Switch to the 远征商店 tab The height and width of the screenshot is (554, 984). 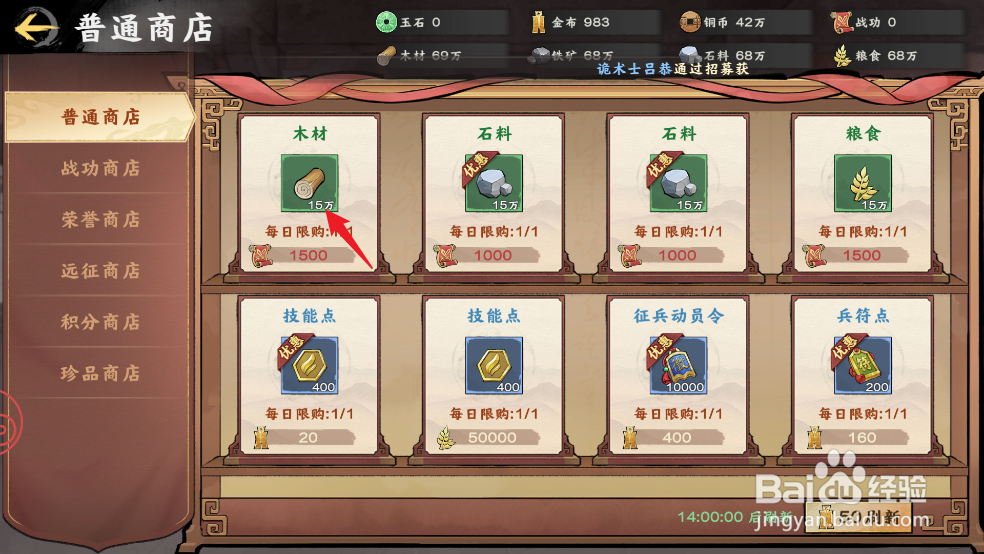pyautogui.click(x=99, y=271)
